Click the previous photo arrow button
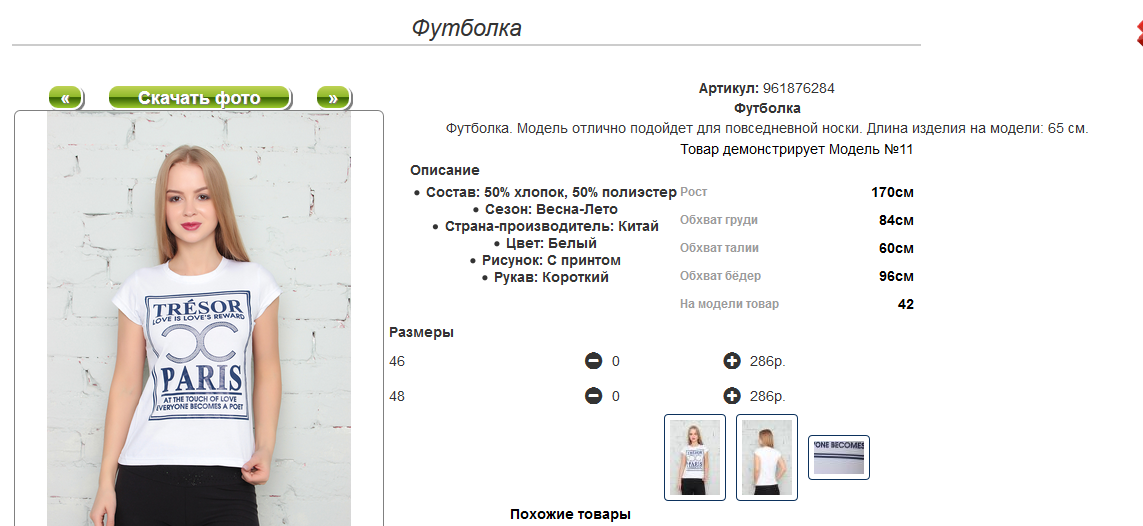Screen dimensions: 1143x526 click(x=66, y=98)
